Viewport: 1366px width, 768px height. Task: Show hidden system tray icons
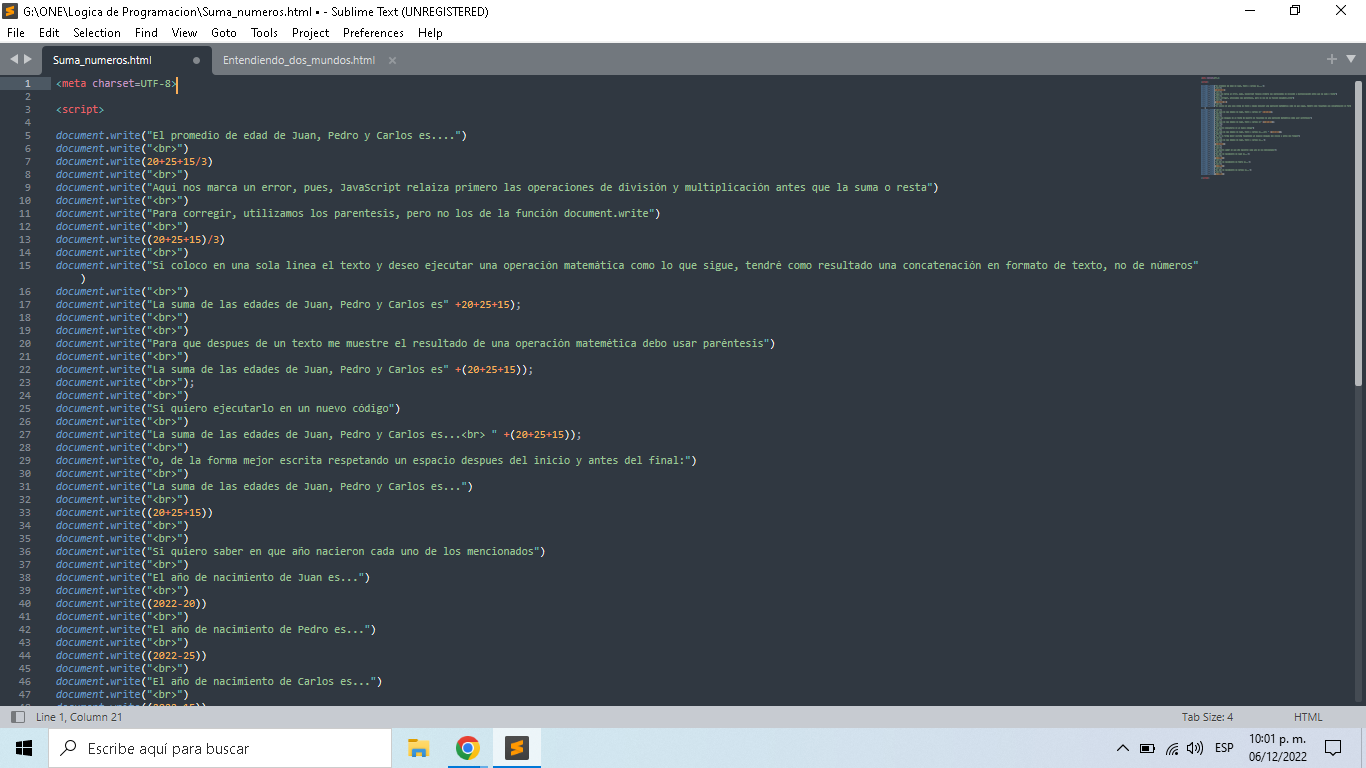[1123, 748]
